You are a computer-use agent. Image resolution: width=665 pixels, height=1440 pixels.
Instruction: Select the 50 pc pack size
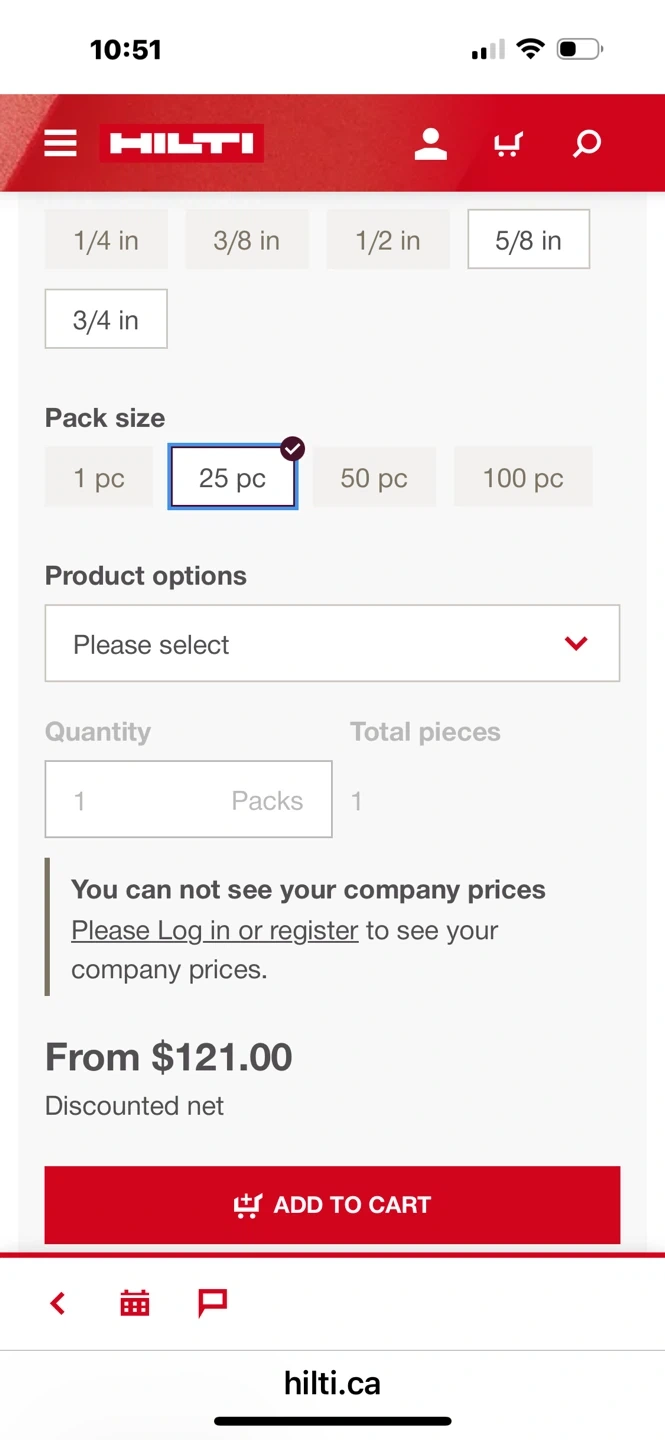coord(374,478)
